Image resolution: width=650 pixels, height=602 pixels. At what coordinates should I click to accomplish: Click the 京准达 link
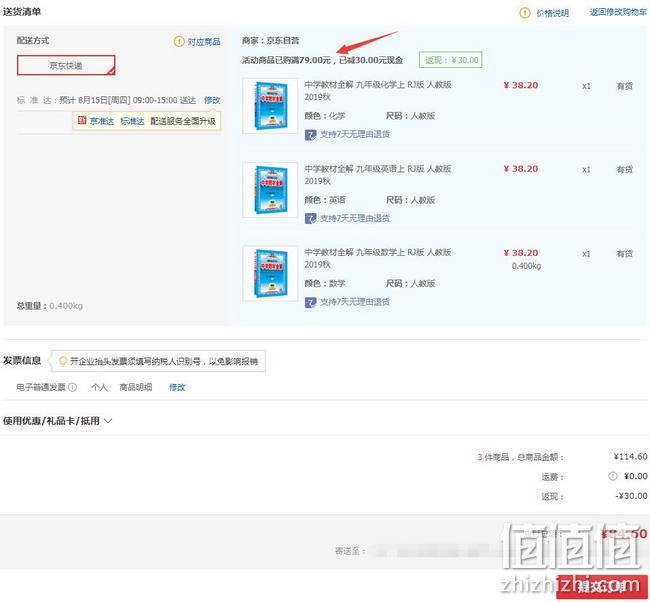pyautogui.click(x=102, y=121)
